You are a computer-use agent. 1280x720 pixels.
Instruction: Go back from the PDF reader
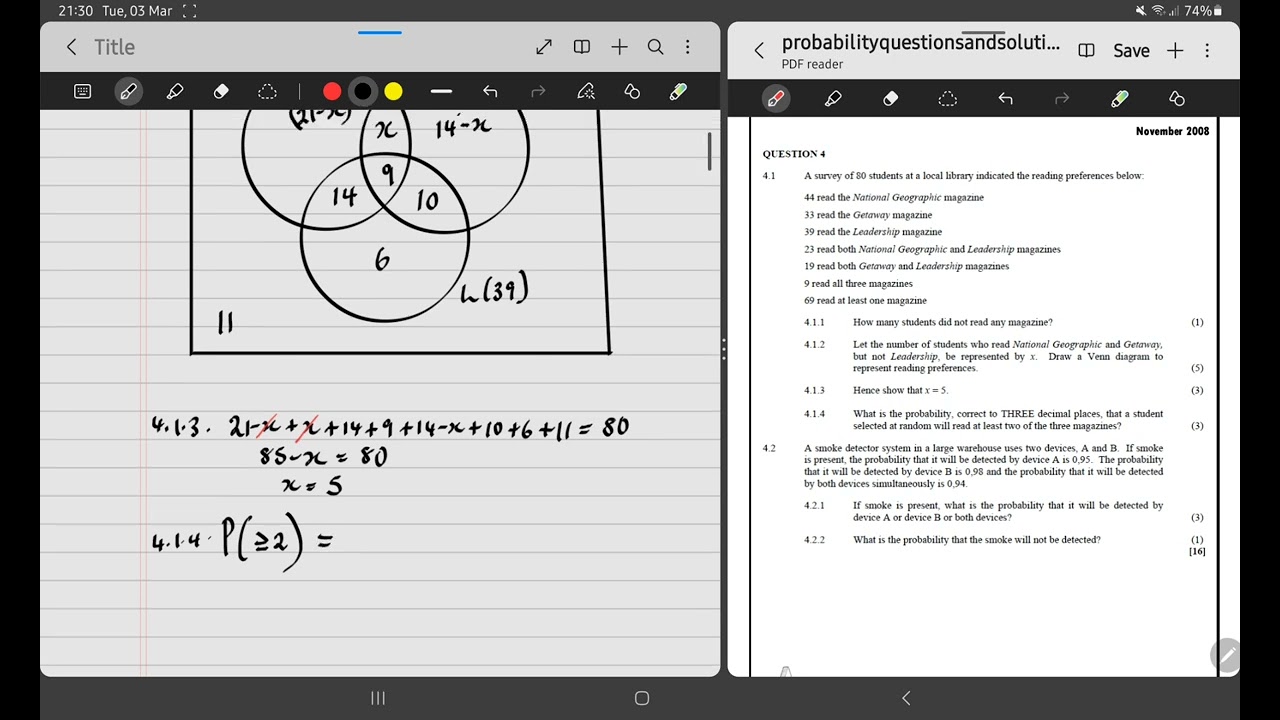759,50
